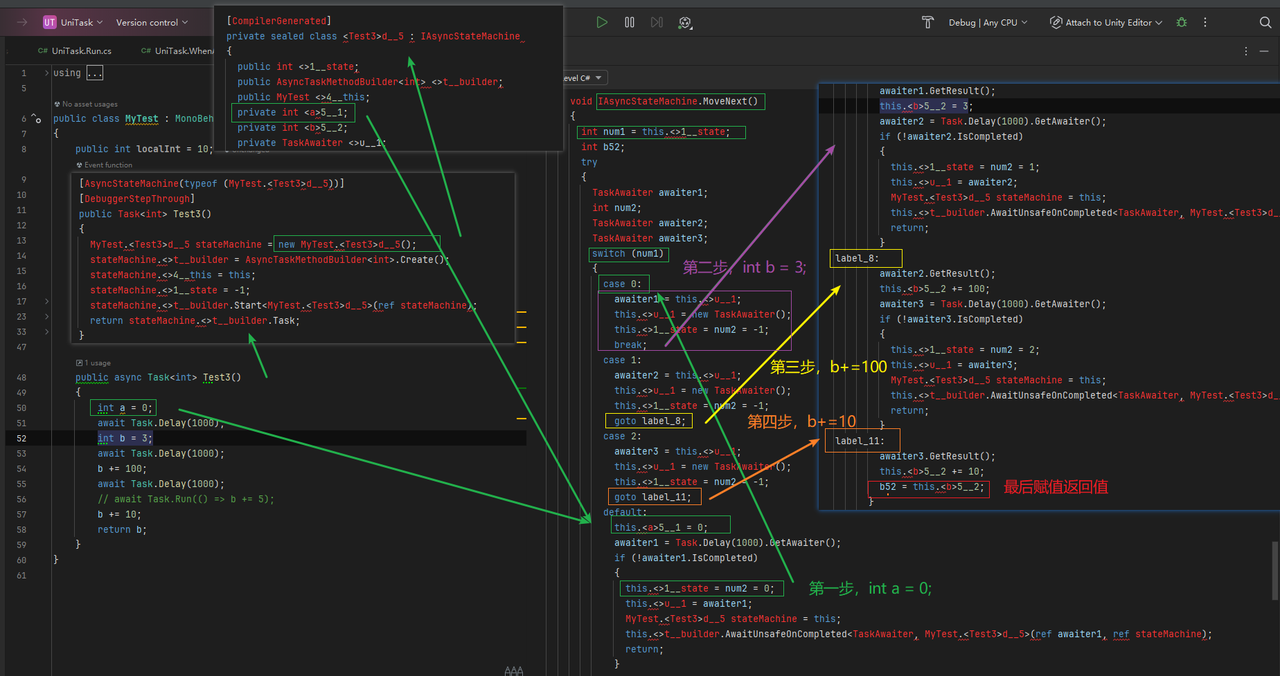Screen dimensions: 1280x676
Task: Switch to the UniTask.Run.cs tab
Action: (75, 50)
